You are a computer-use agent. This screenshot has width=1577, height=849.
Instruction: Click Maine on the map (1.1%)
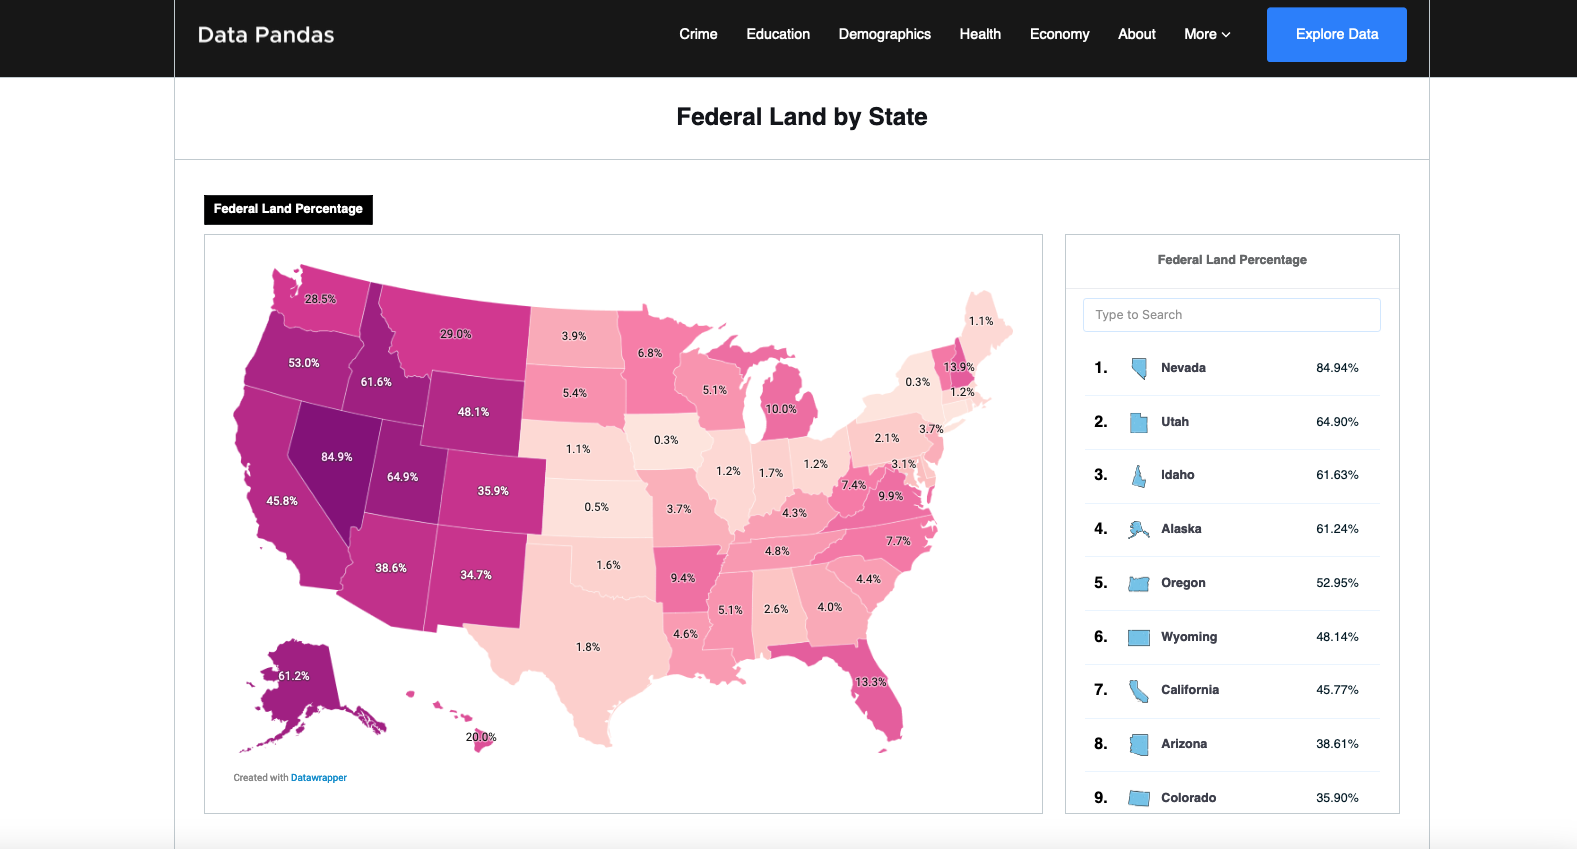click(983, 323)
